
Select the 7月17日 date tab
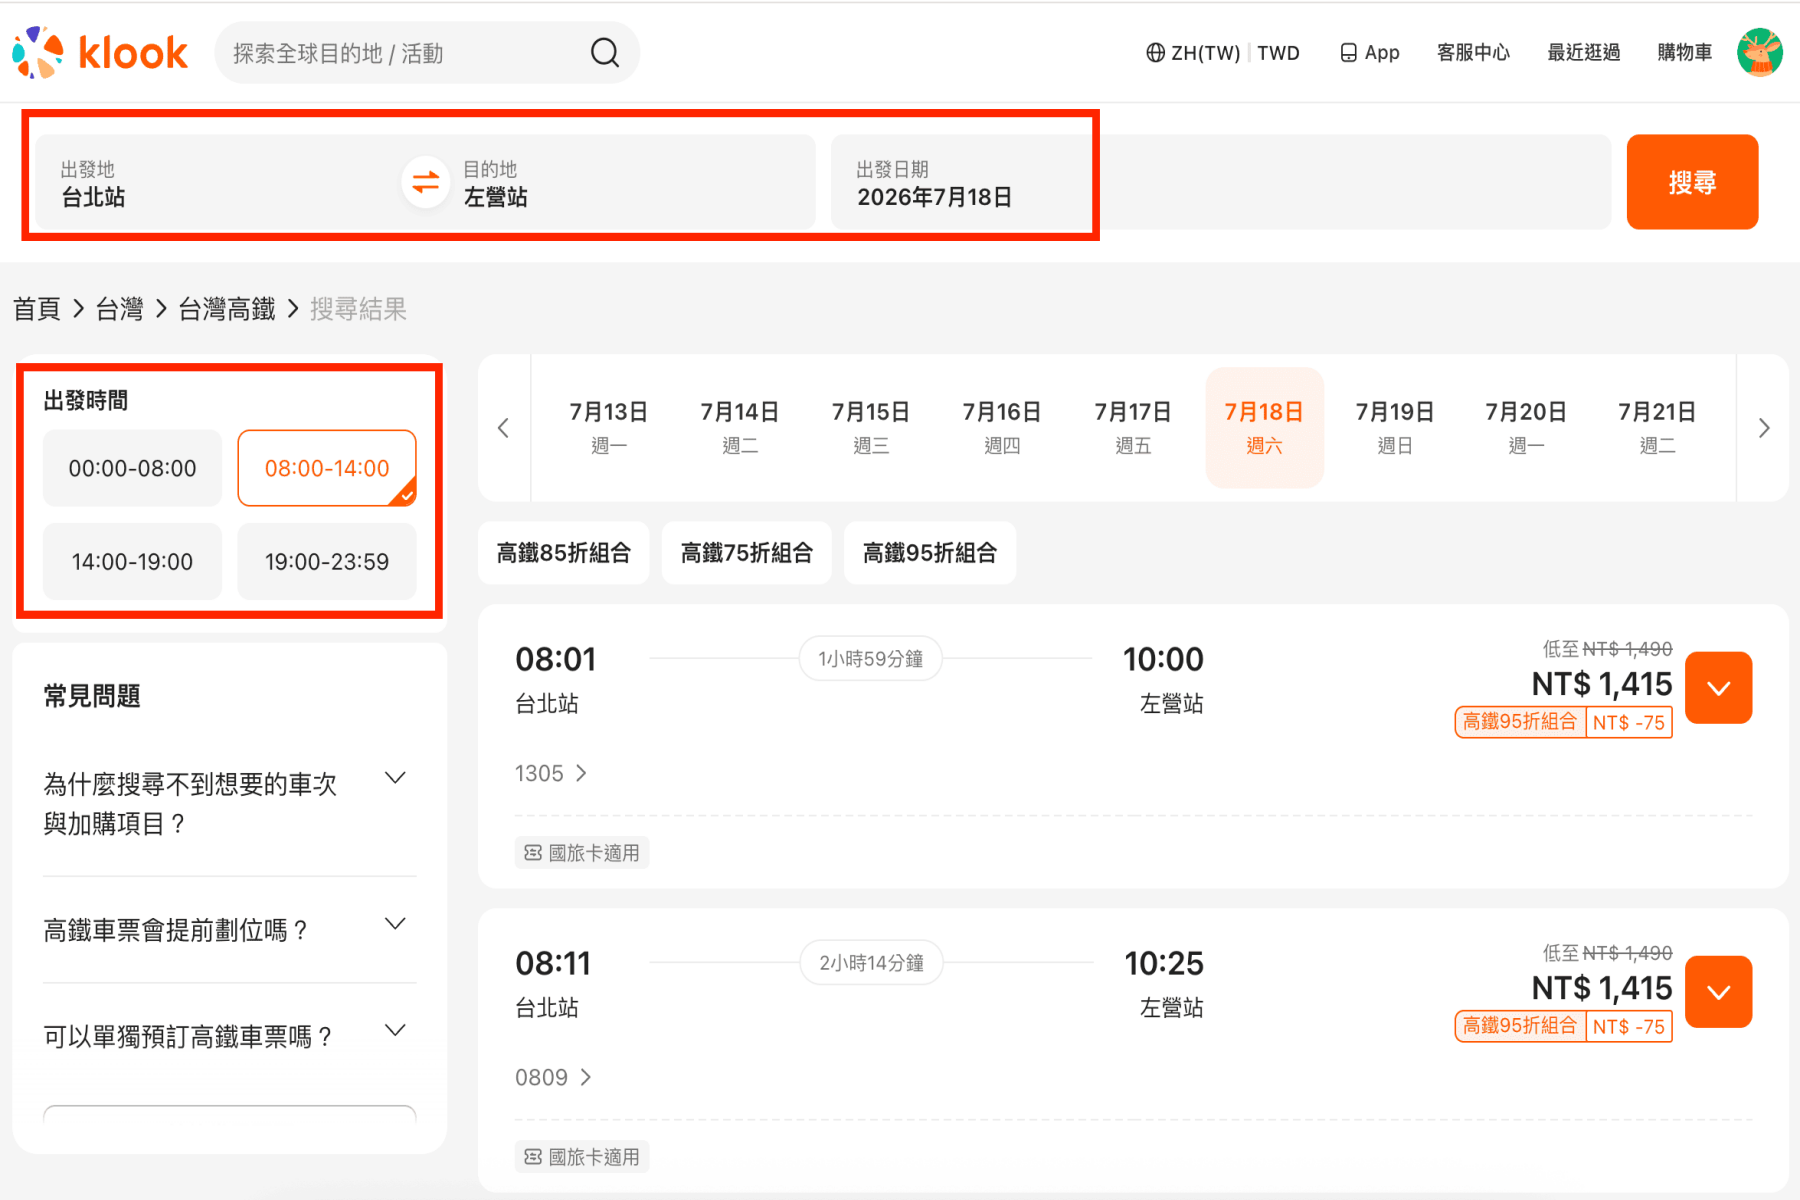click(x=1133, y=428)
